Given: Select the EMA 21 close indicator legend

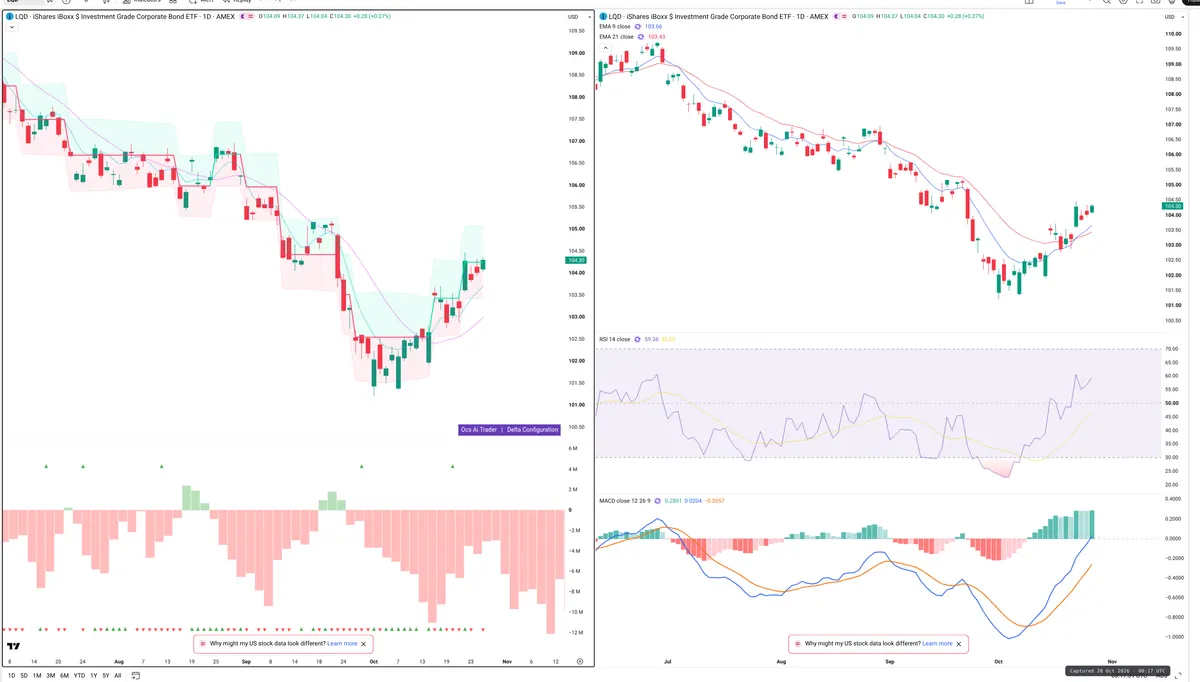Looking at the screenshot, I should [x=616, y=37].
